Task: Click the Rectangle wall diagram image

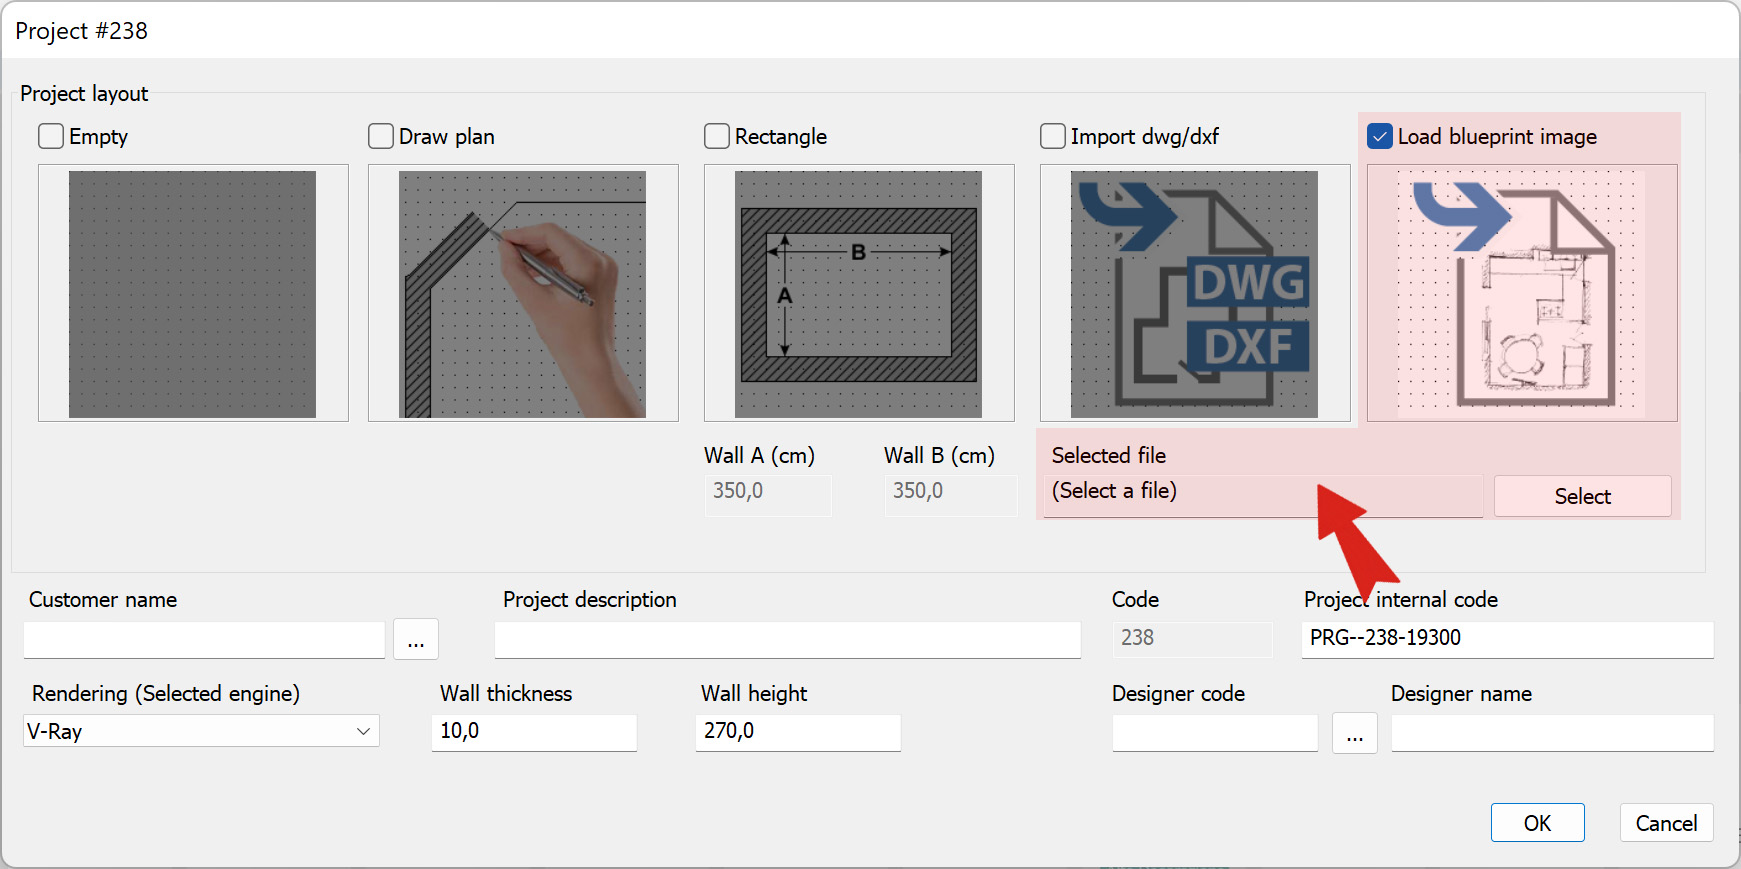Action: (x=859, y=293)
